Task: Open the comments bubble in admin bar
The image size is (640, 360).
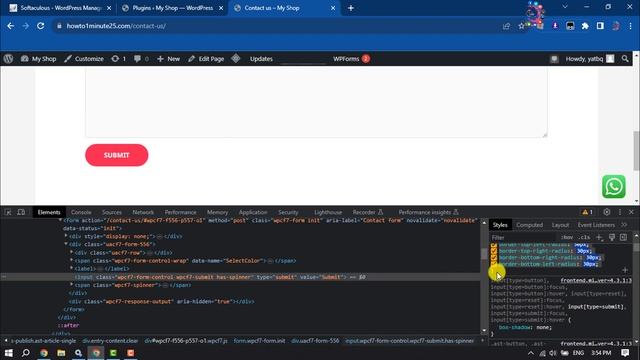Action: [141, 59]
